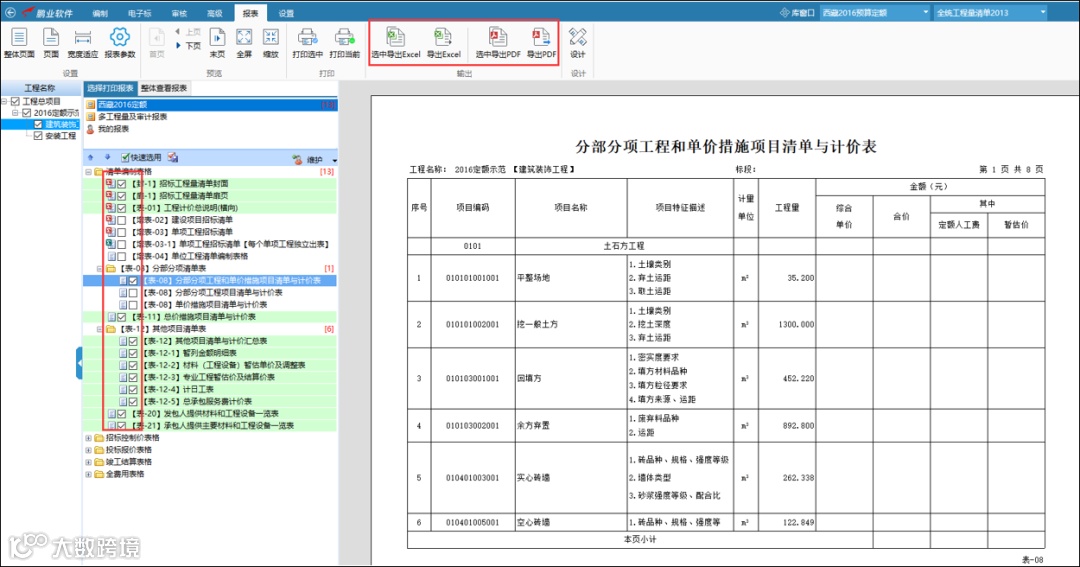1080x567 pixels.
Task: Click the 快速选用 button
Action: tap(141, 158)
